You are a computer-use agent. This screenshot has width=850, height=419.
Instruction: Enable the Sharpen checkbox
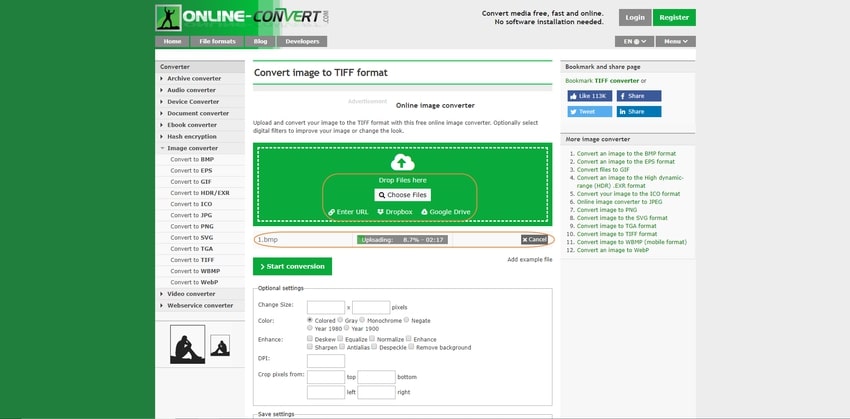point(310,347)
